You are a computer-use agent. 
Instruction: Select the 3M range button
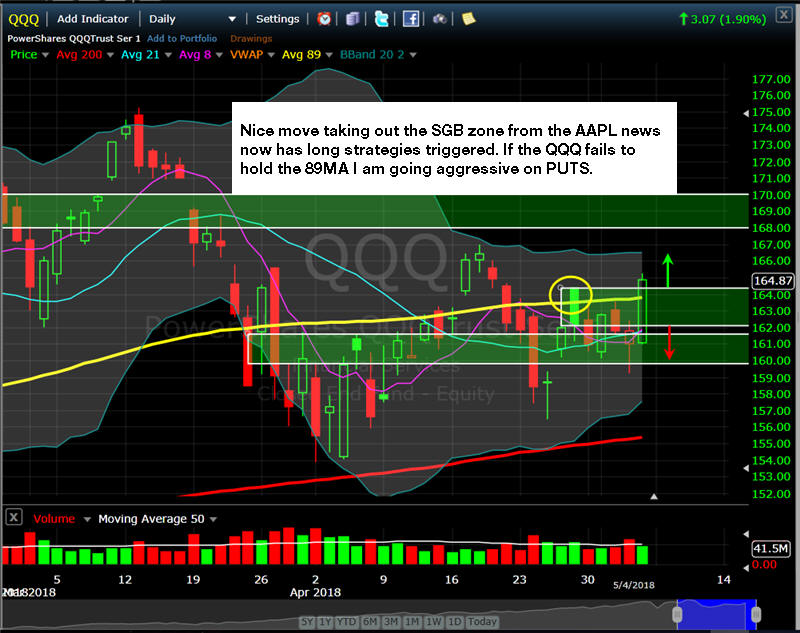tap(391, 621)
